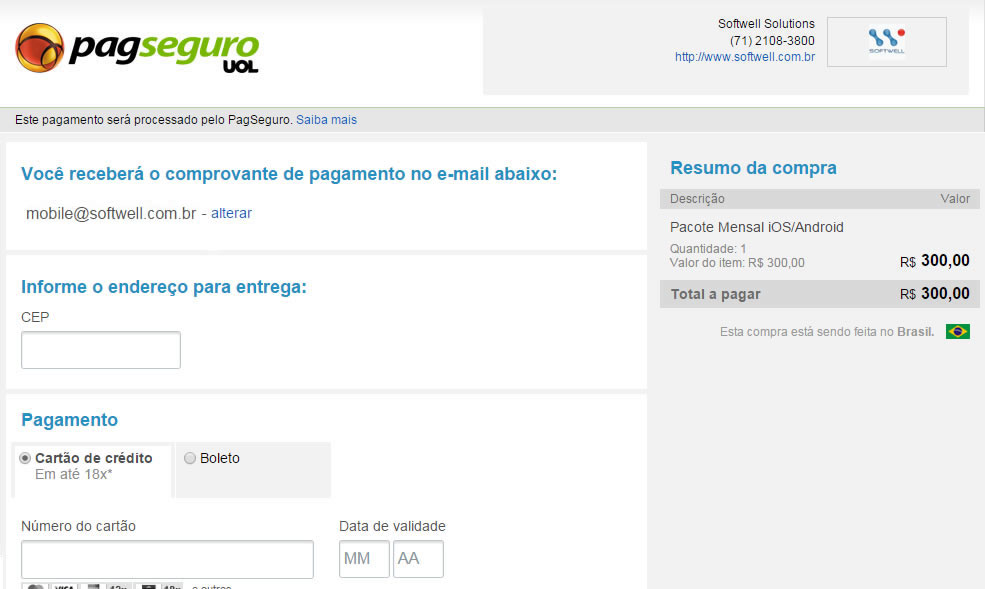
Task: Select the Cartão de crédito radio button
Action: coord(25,458)
